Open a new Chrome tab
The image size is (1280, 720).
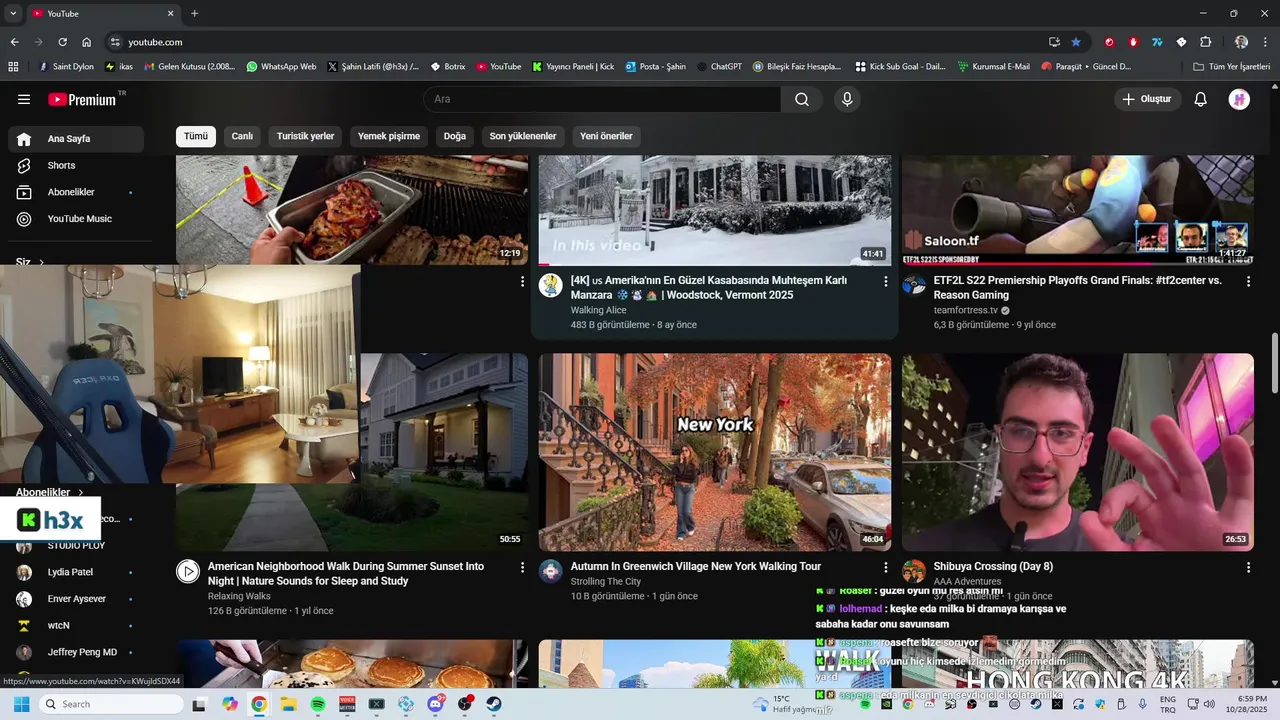[194, 13]
